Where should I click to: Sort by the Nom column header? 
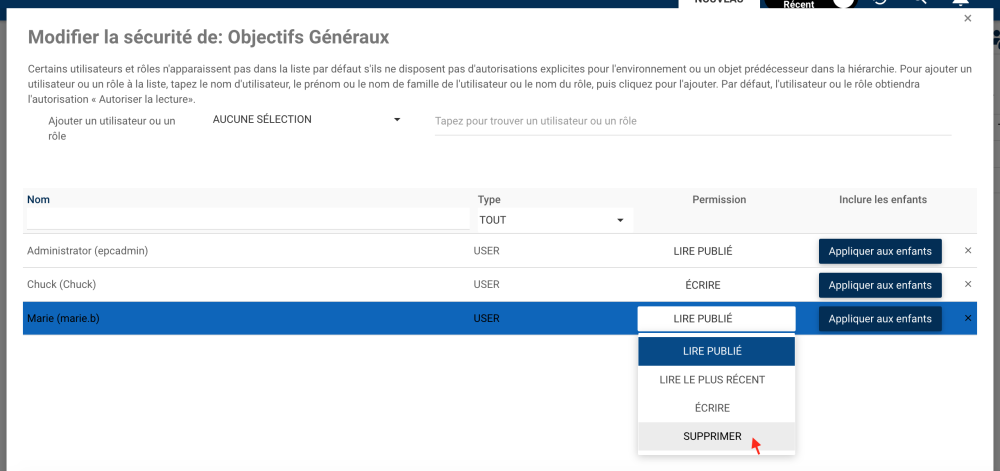(x=38, y=199)
